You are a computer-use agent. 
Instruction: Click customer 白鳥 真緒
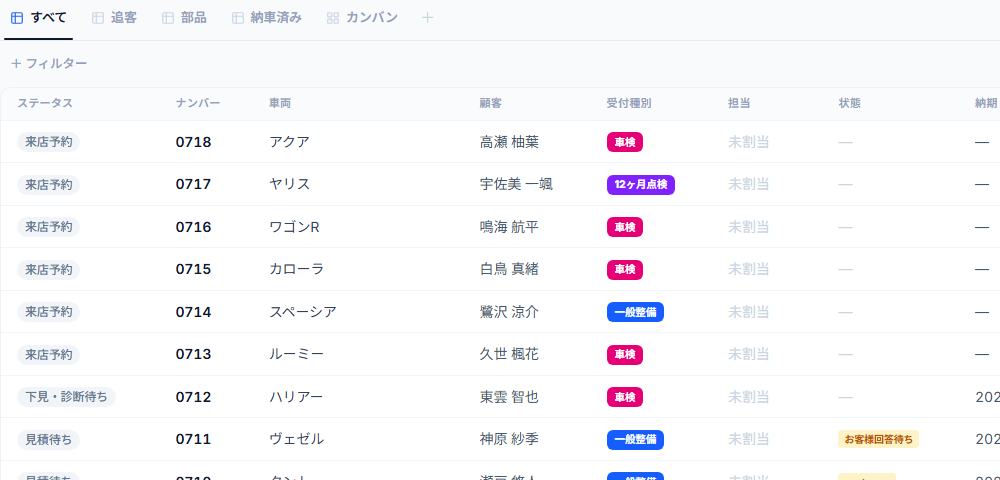pos(509,270)
